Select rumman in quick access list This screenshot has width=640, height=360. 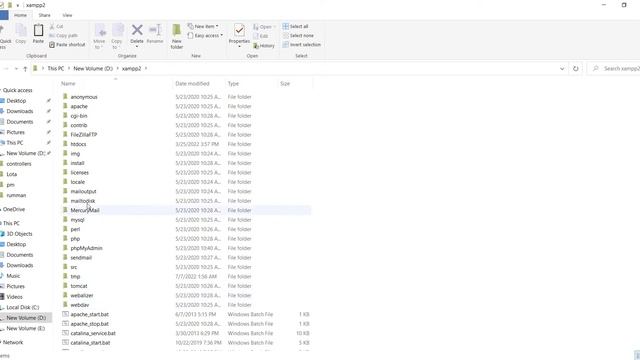[x=16, y=195]
